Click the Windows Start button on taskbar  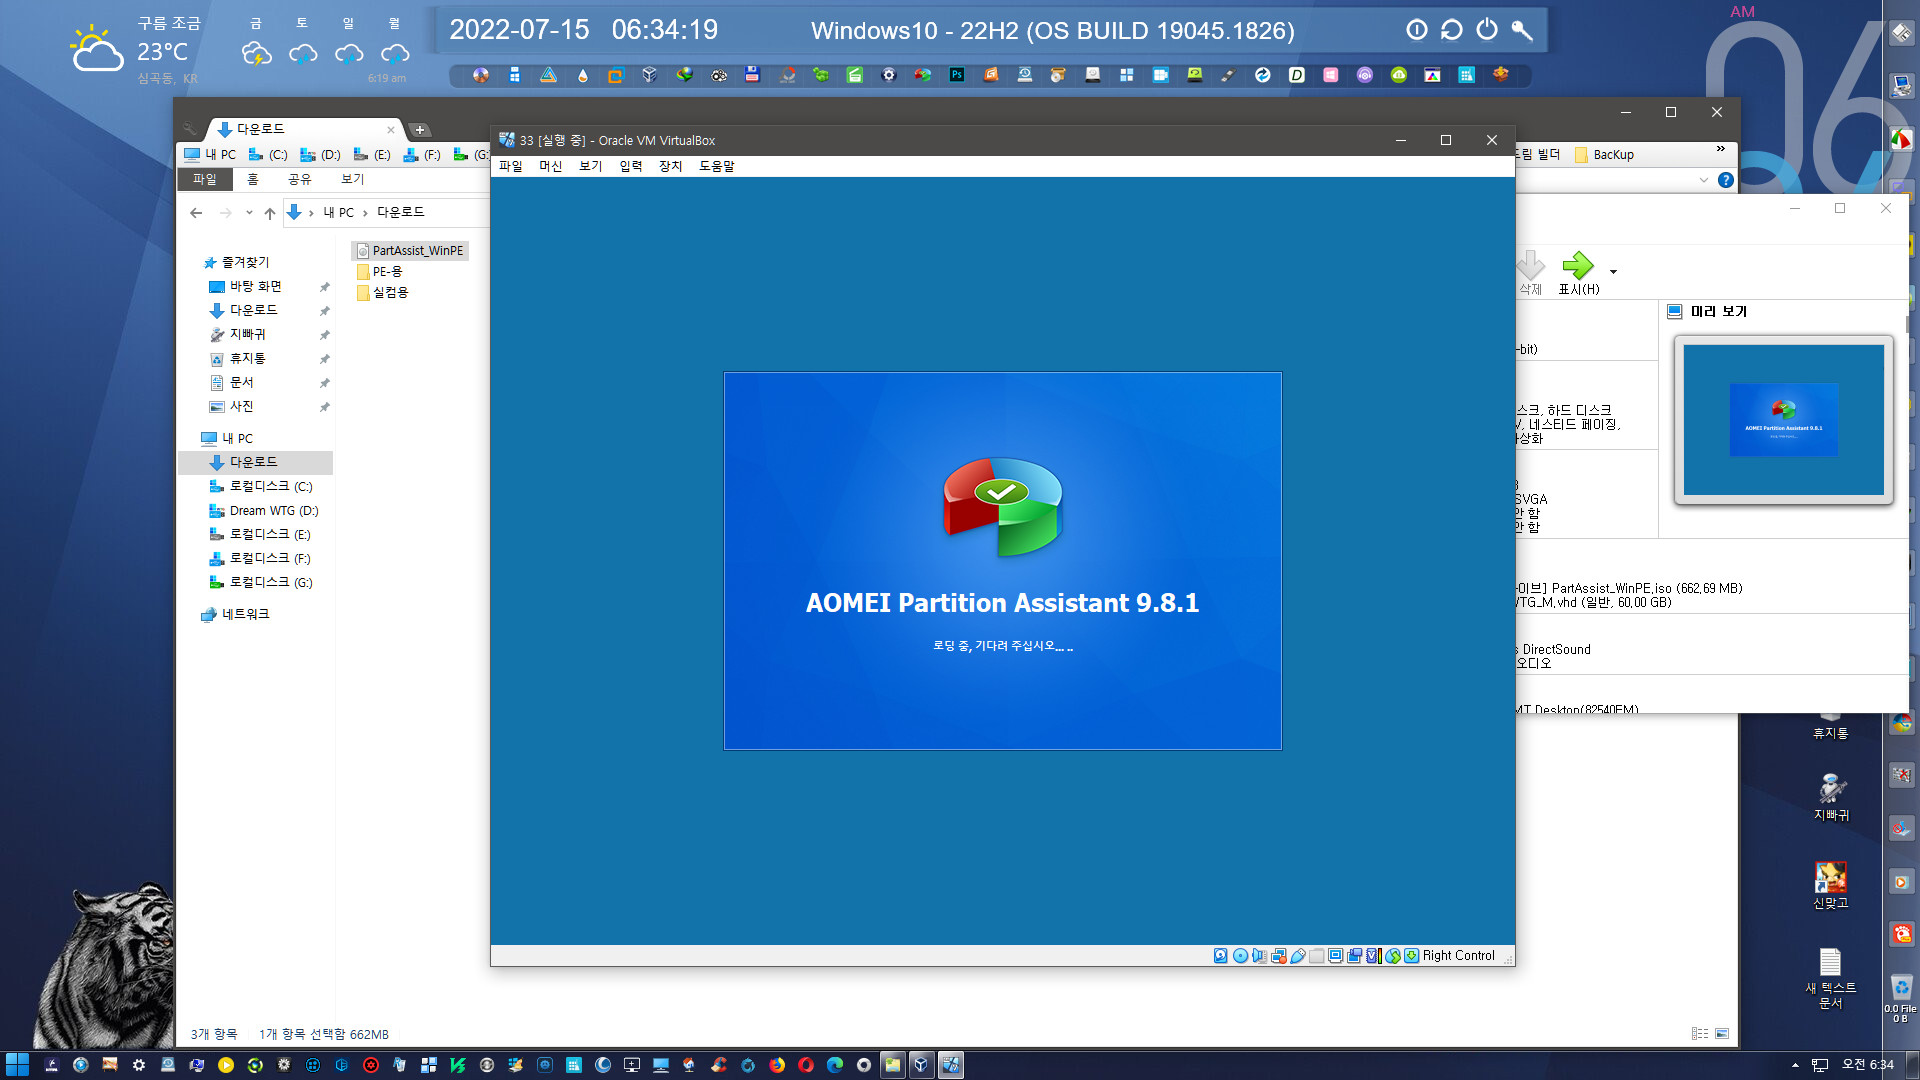[x=17, y=1065]
